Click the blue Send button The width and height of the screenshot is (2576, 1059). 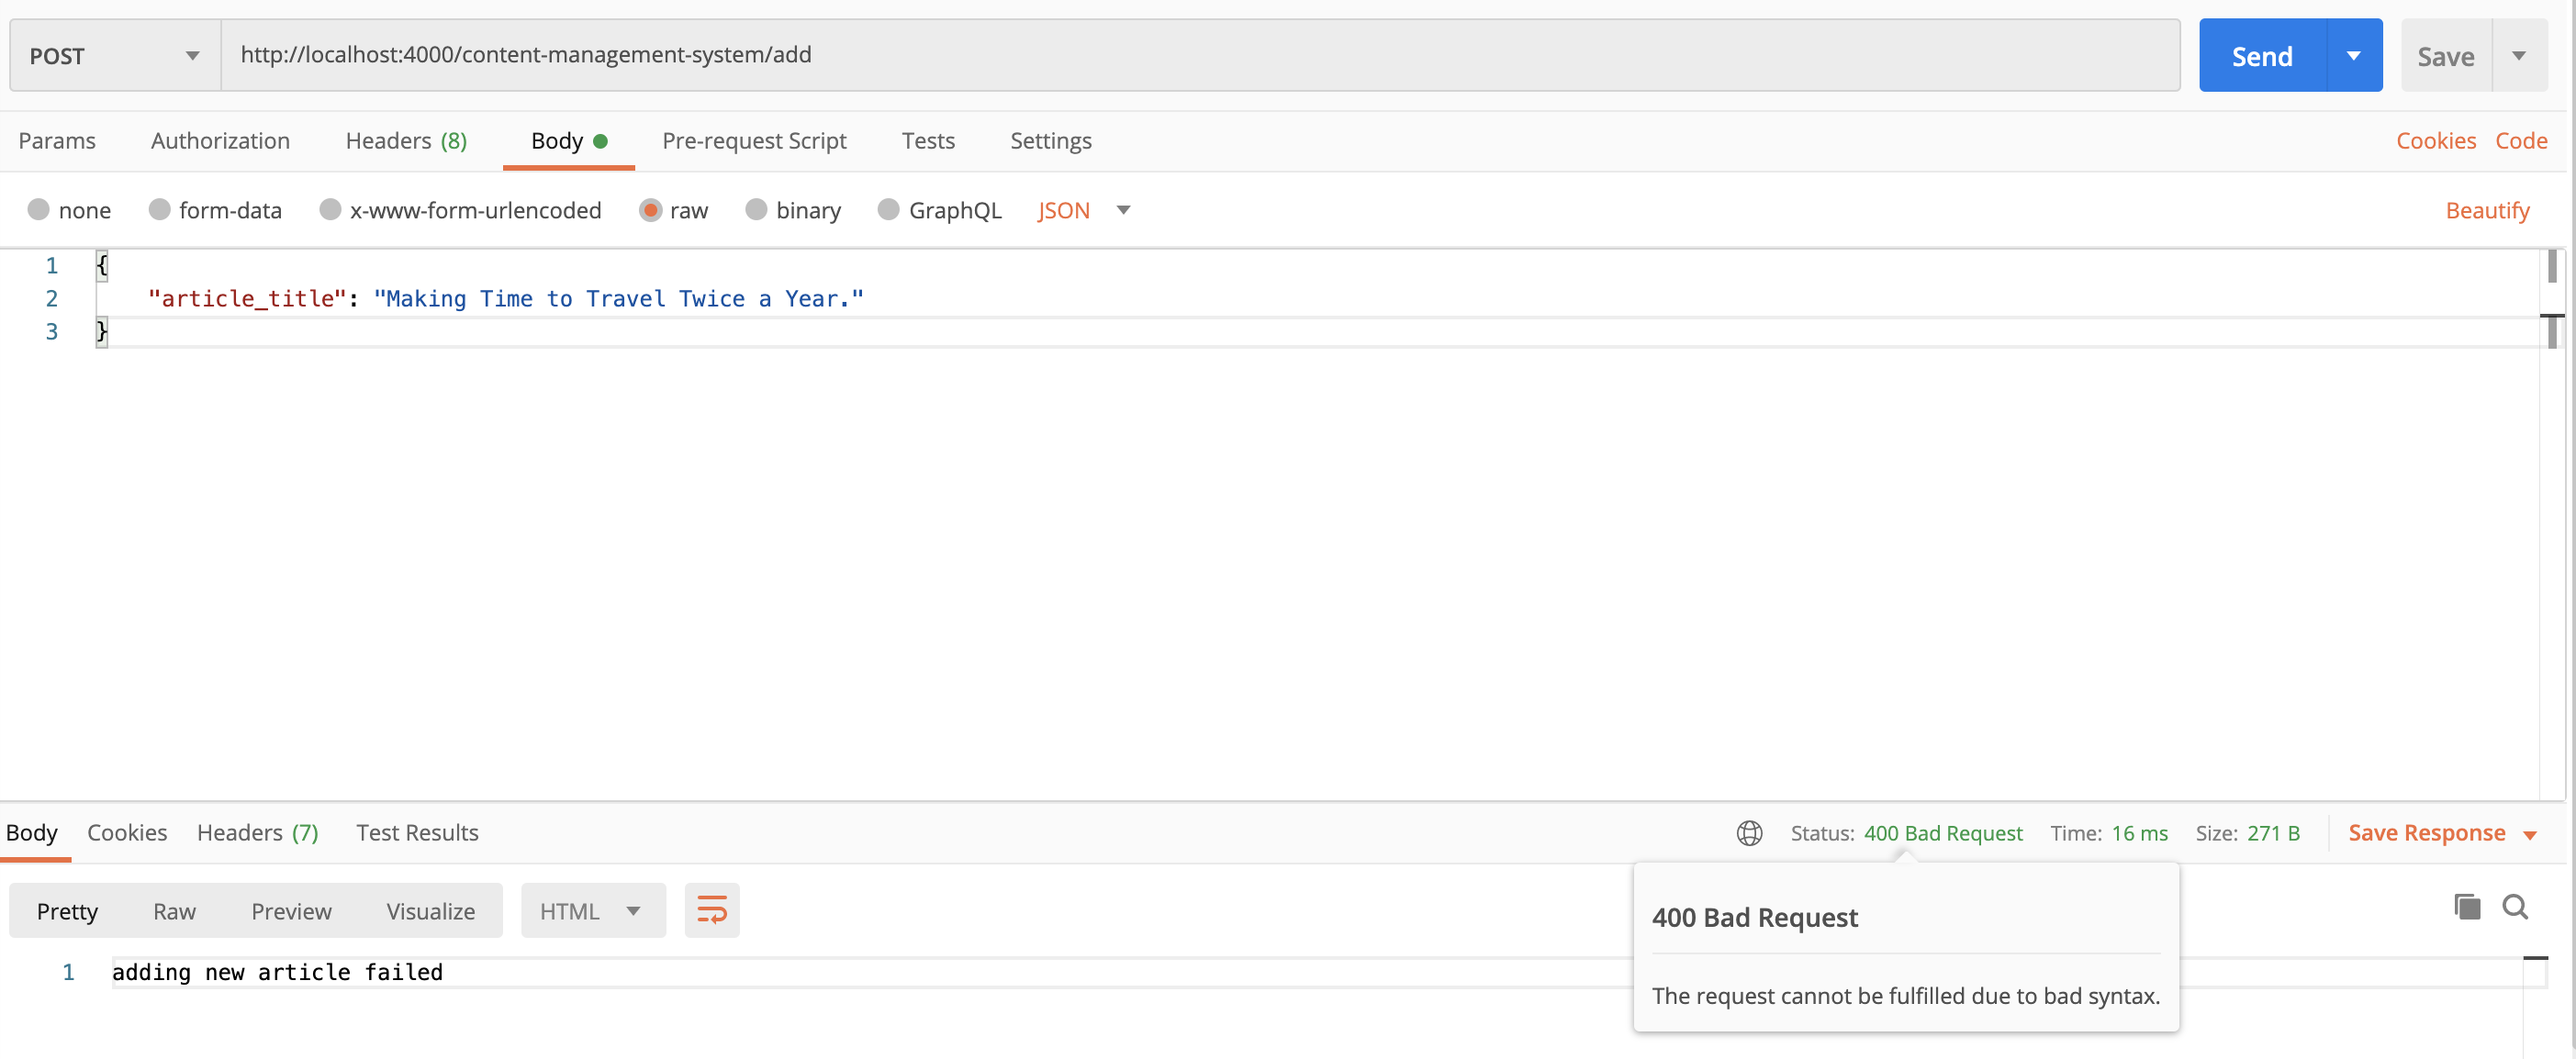coord(2261,56)
